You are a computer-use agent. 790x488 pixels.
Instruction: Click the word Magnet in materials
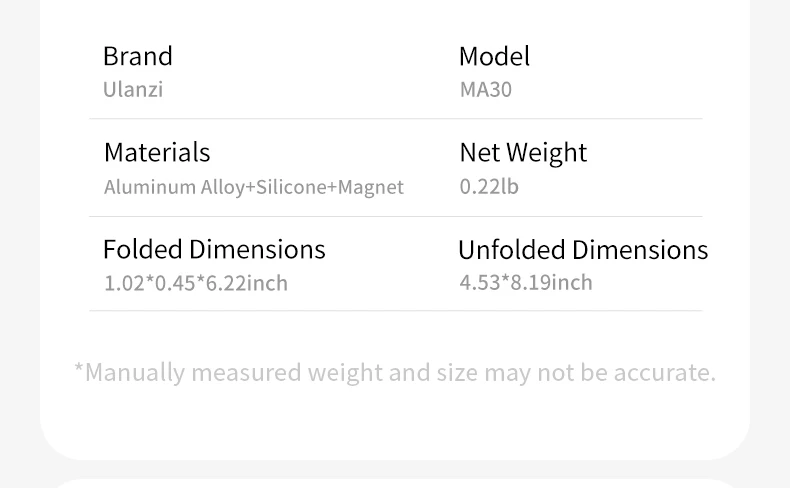click(371, 187)
